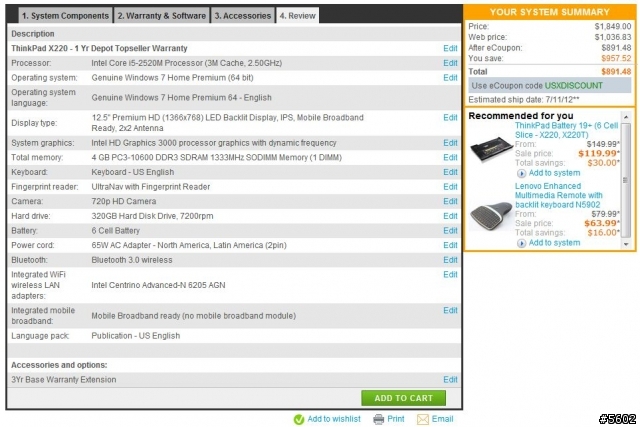
Task: Click the Total price $891.48
Action: point(616,72)
